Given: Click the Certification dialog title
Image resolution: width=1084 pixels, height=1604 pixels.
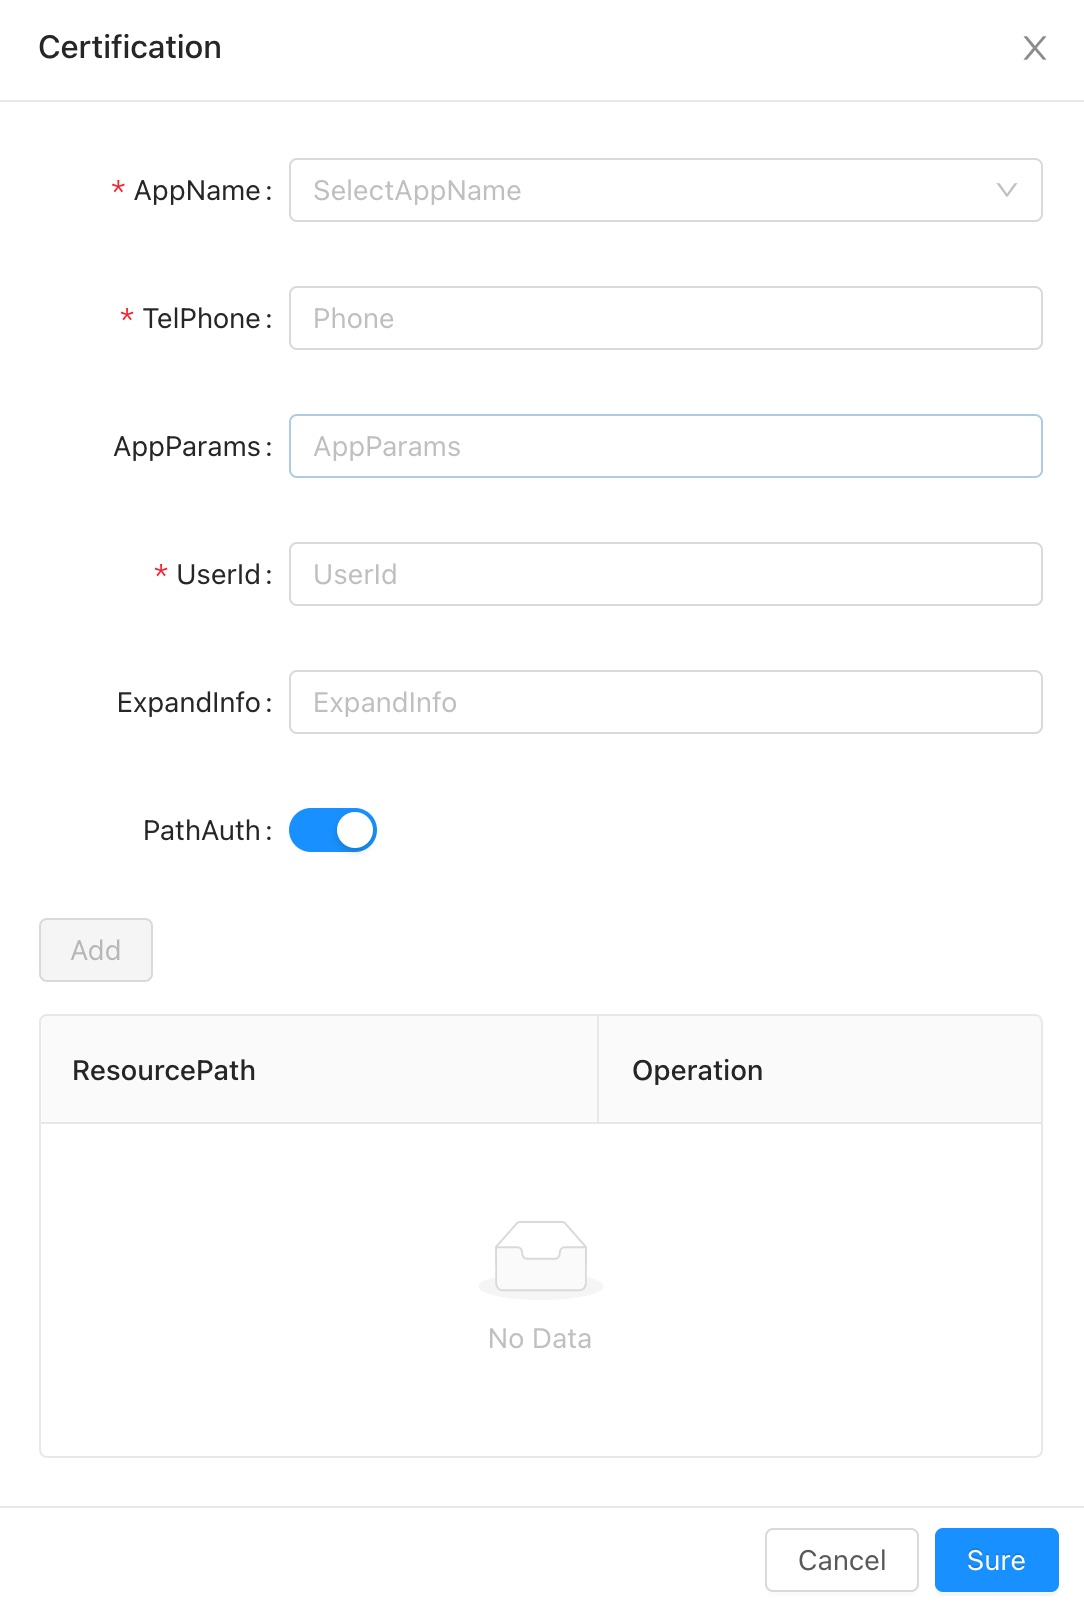Looking at the screenshot, I should click(x=130, y=47).
